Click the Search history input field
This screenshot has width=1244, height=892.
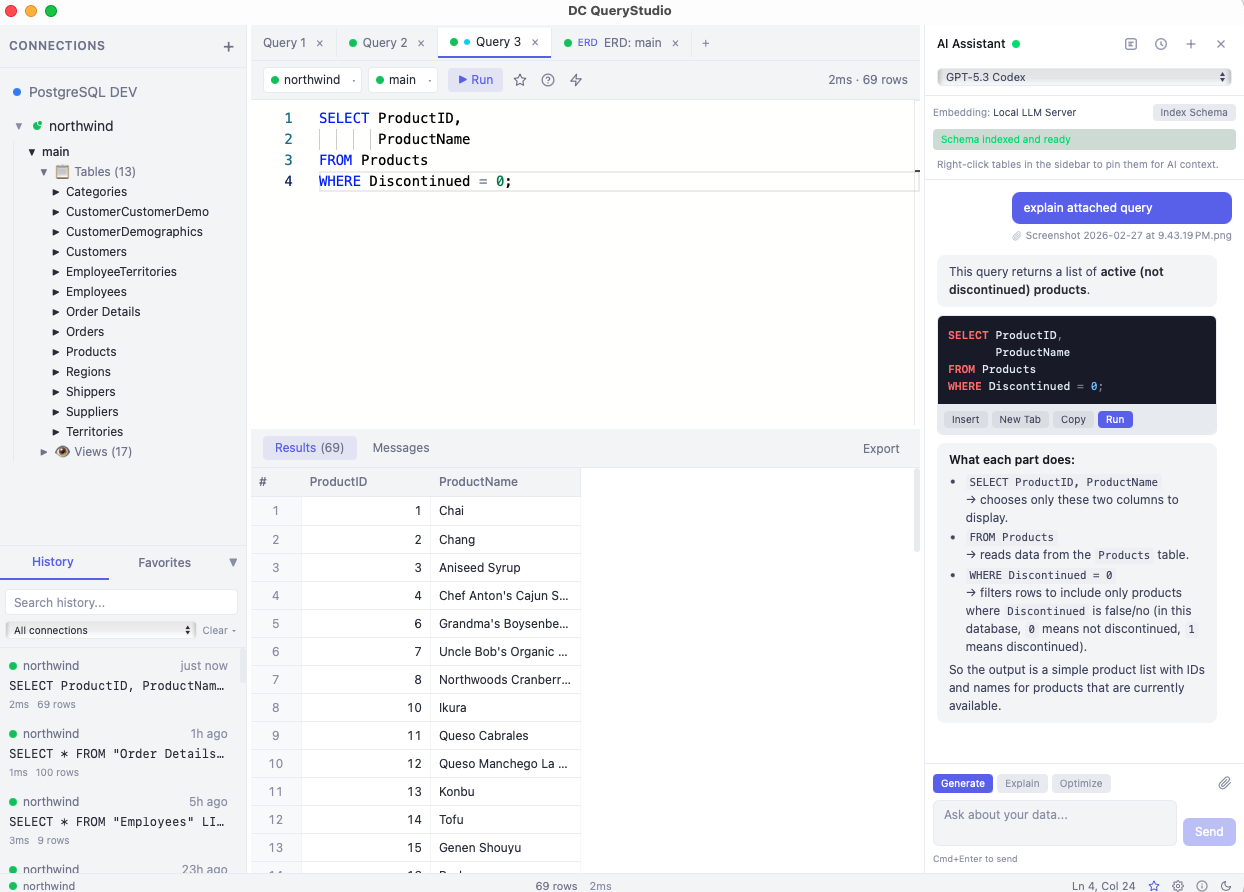(120, 601)
